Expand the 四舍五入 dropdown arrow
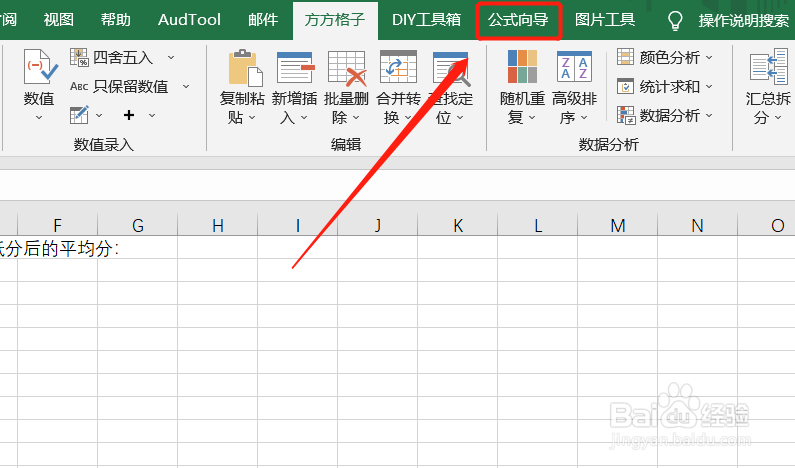This screenshot has height=468, width=795. [171, 57]
